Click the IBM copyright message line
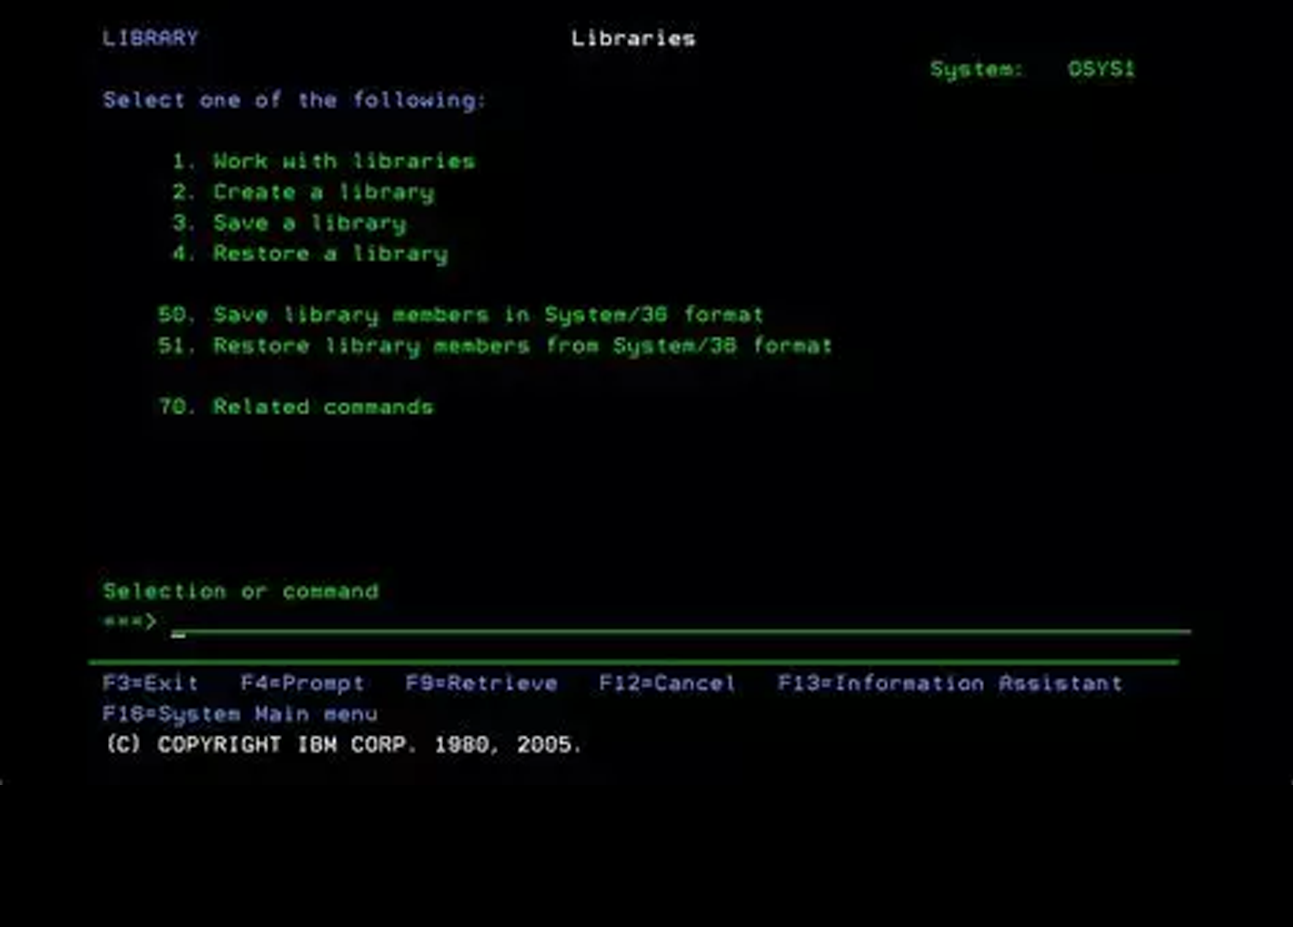Viewport: 1293px width, 927px height. pos(343,745)
